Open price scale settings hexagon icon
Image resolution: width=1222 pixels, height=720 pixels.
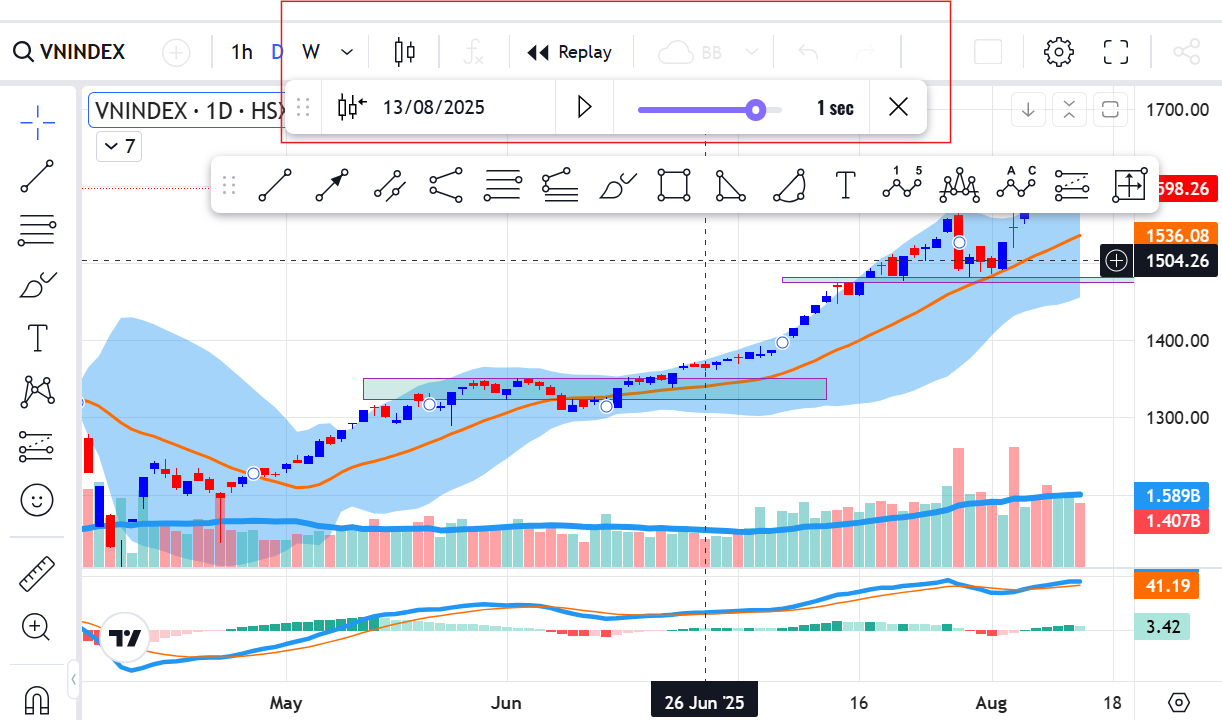point(1180,702)
